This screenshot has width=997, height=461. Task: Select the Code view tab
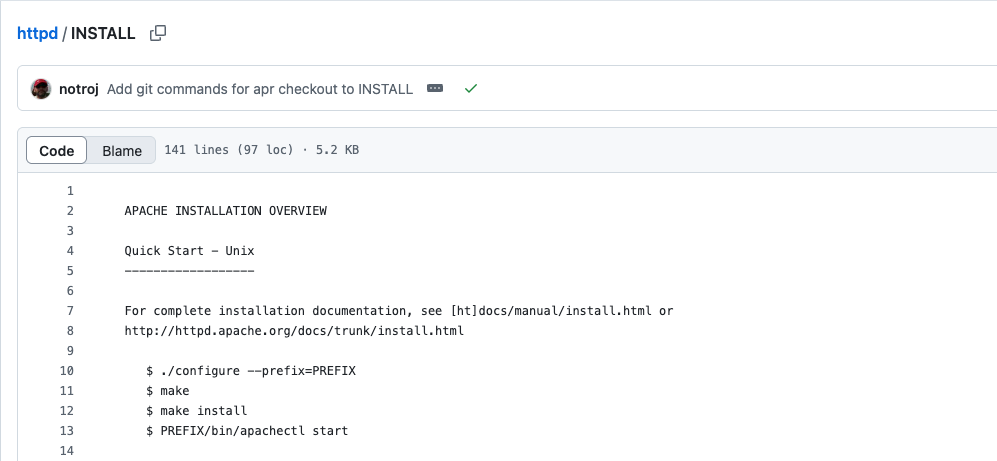click(57, 151)
